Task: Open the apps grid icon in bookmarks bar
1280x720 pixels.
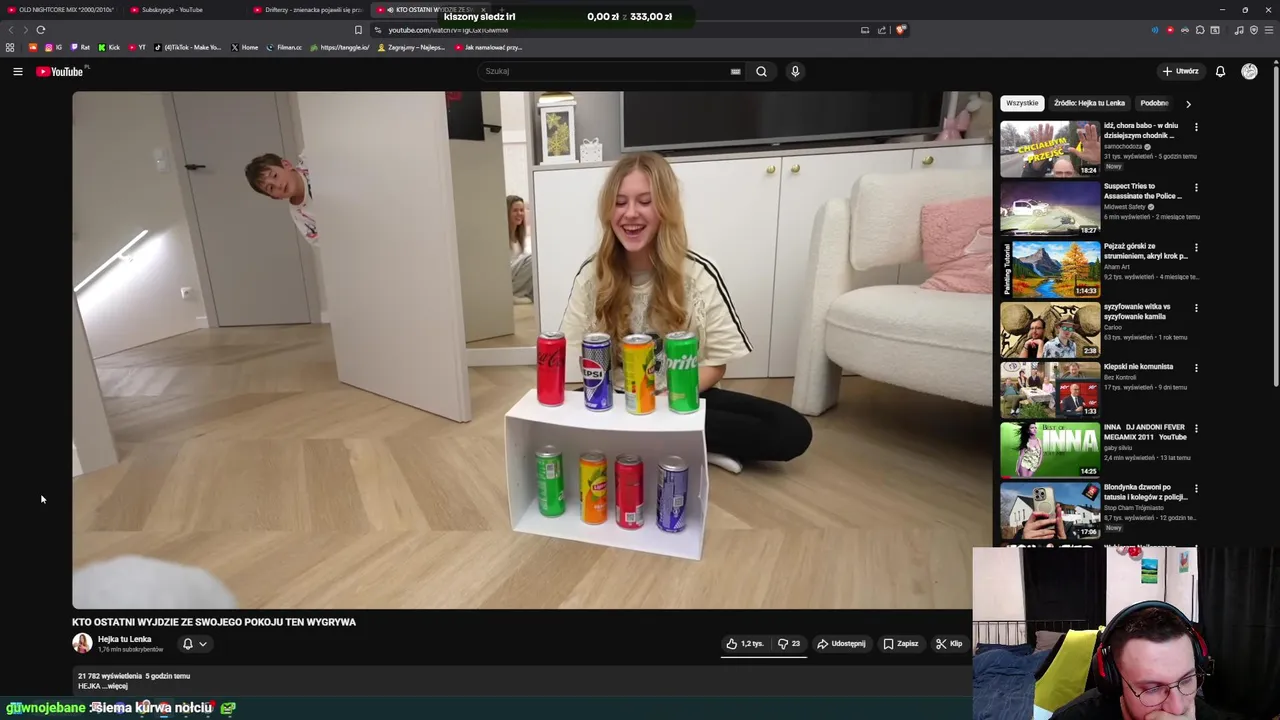Action: click(10, 47)
